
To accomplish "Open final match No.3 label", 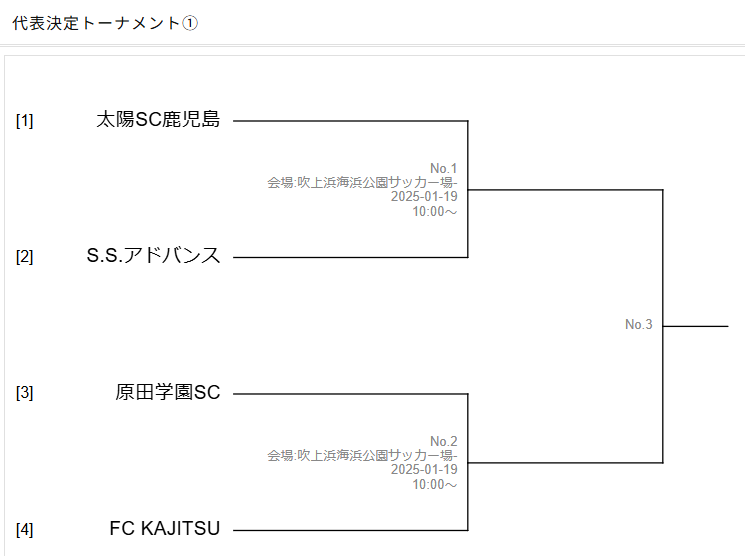I will [639, 324].
